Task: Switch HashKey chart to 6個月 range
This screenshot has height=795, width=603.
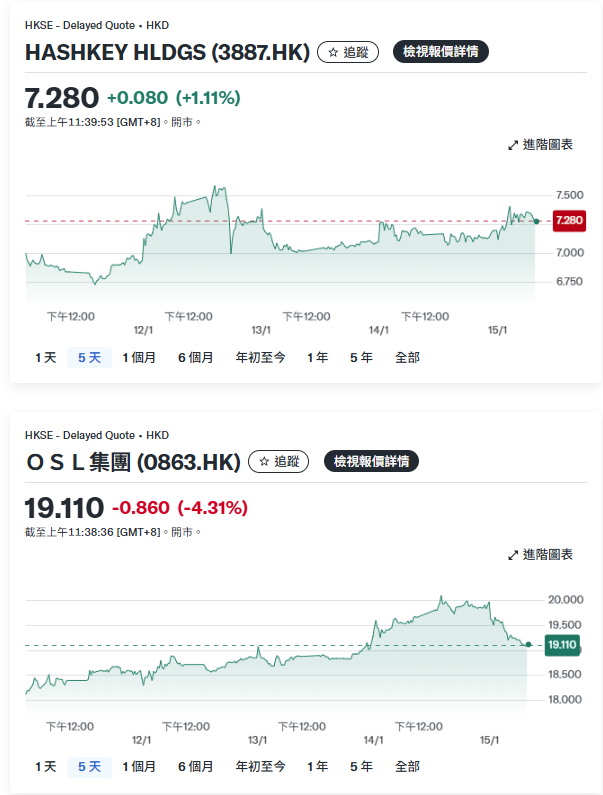Action: (195, 357)
